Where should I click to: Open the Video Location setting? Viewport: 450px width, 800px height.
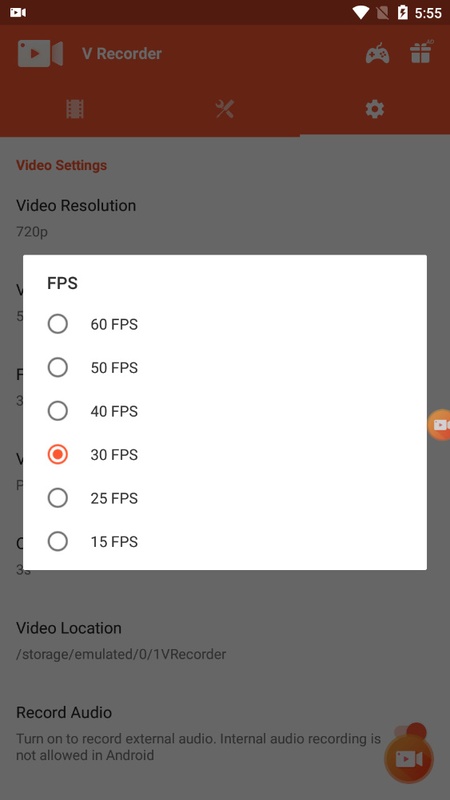click(225, 640)
